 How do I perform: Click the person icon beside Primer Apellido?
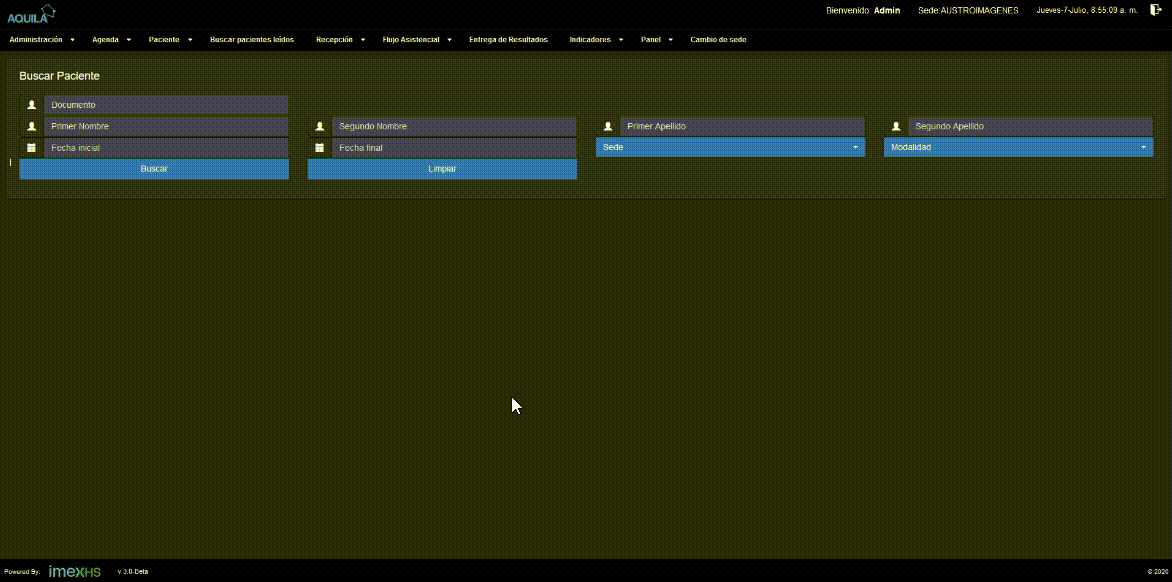click(x=608, y=127)
